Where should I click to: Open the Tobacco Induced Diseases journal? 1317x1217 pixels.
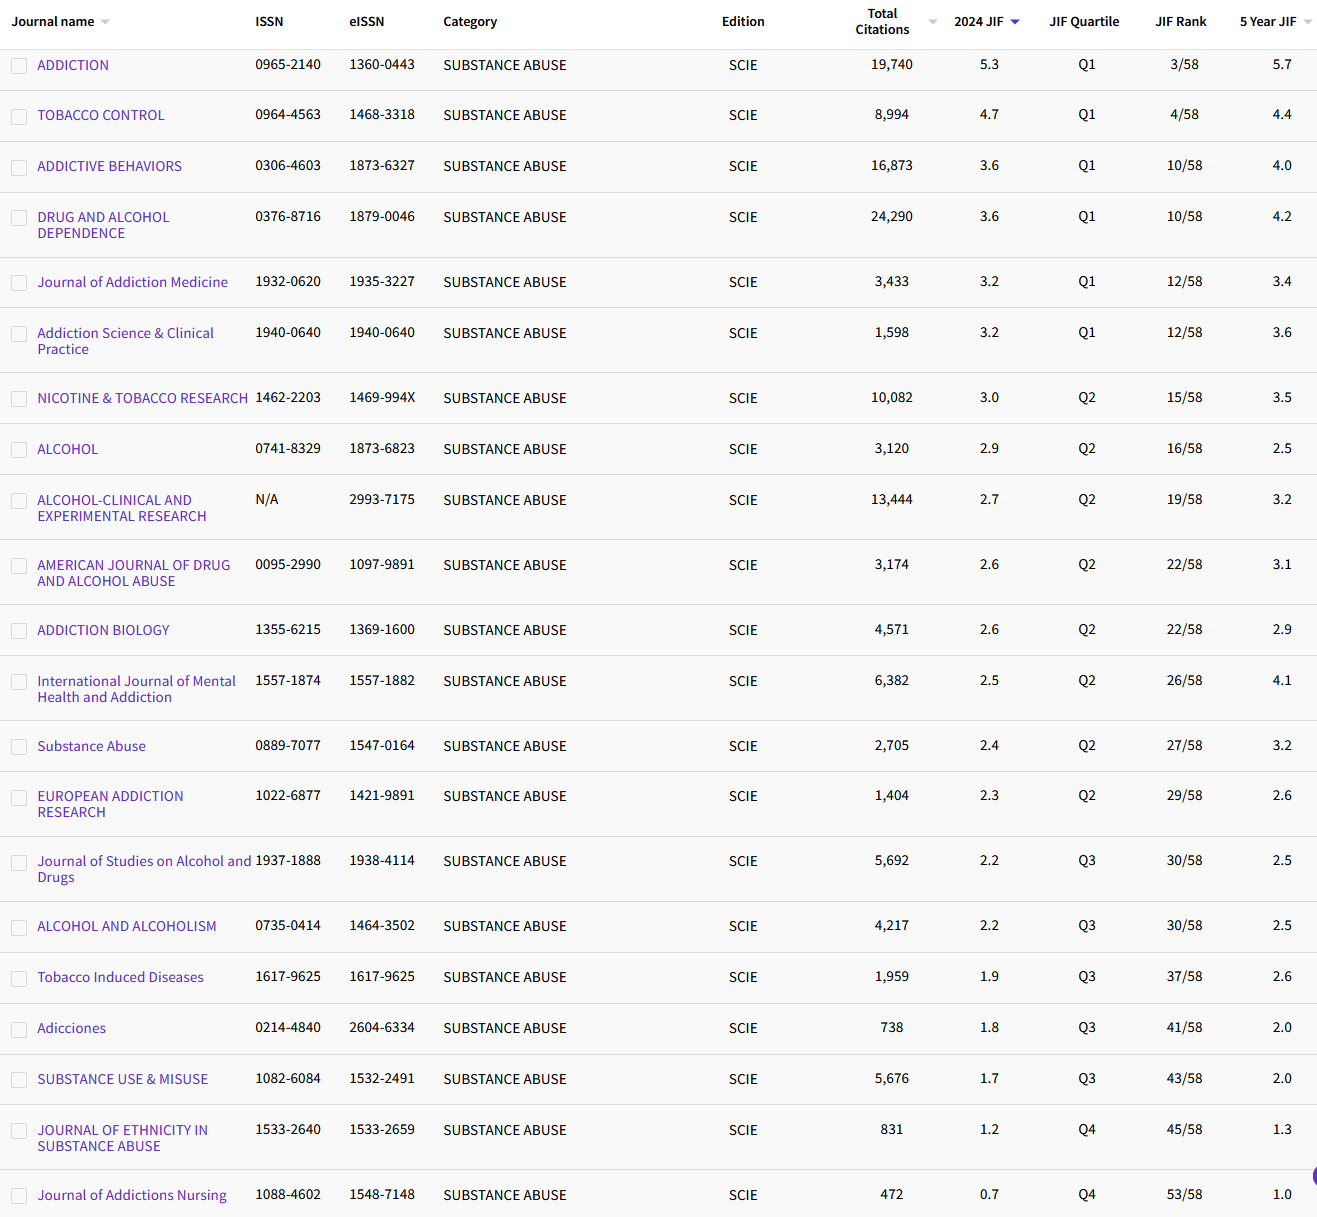tap(120, 977)
